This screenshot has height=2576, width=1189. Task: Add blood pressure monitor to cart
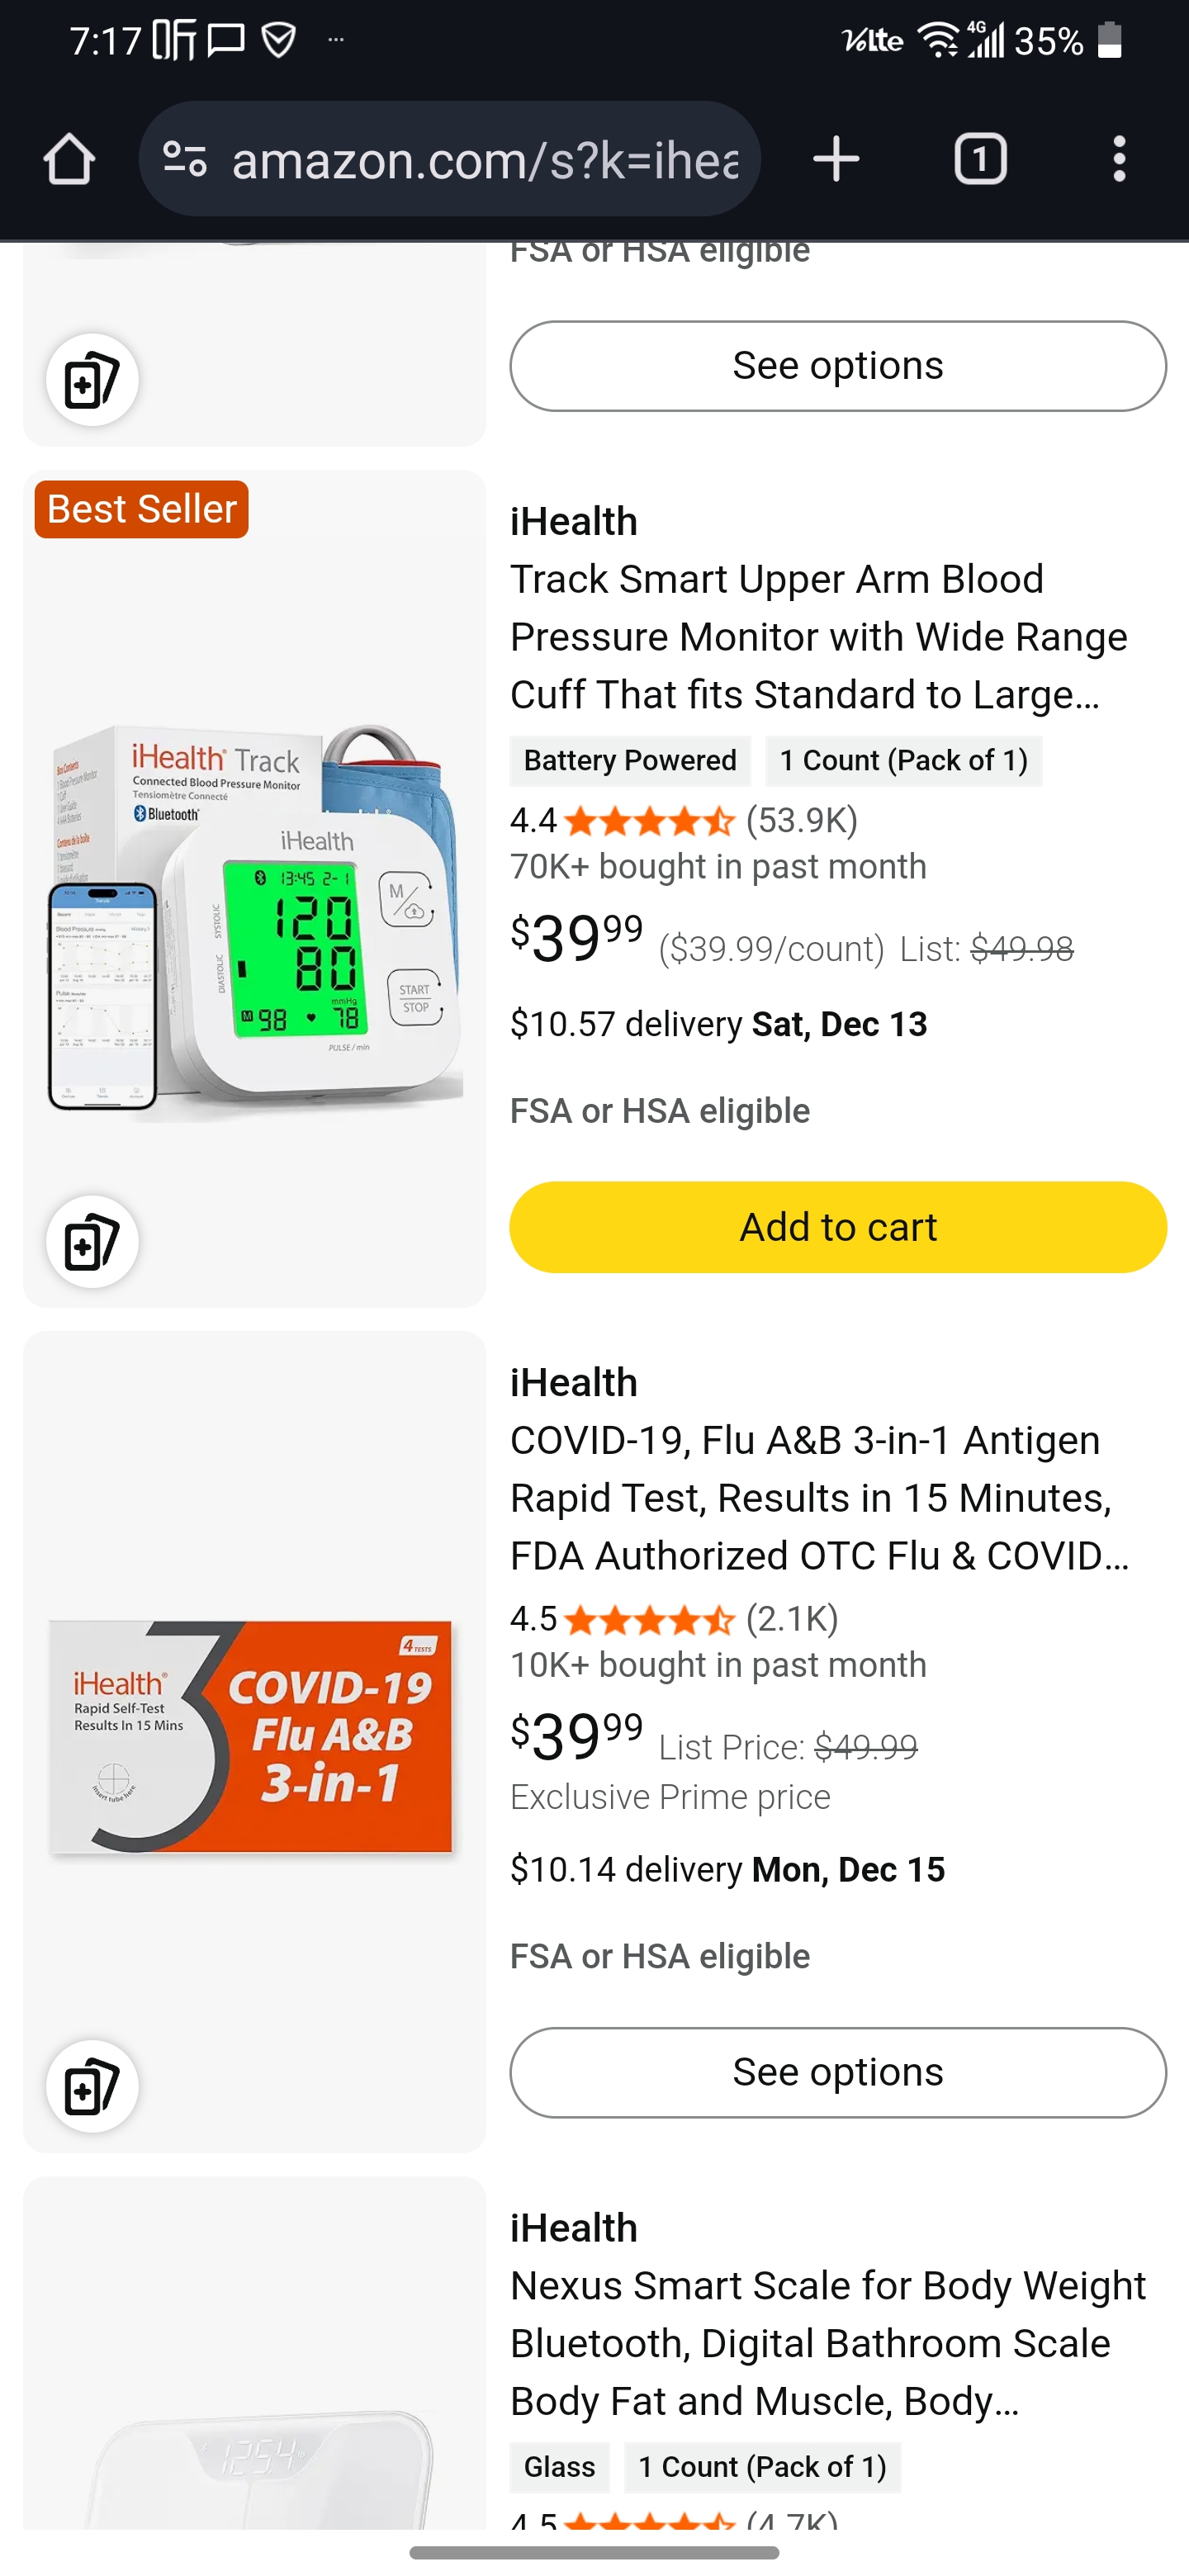[x=837, y=1227]
